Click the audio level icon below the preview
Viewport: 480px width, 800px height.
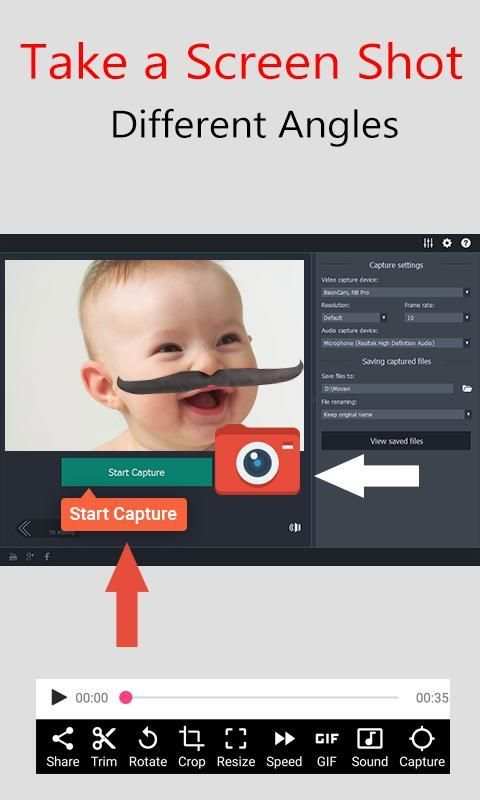point(295,528)
